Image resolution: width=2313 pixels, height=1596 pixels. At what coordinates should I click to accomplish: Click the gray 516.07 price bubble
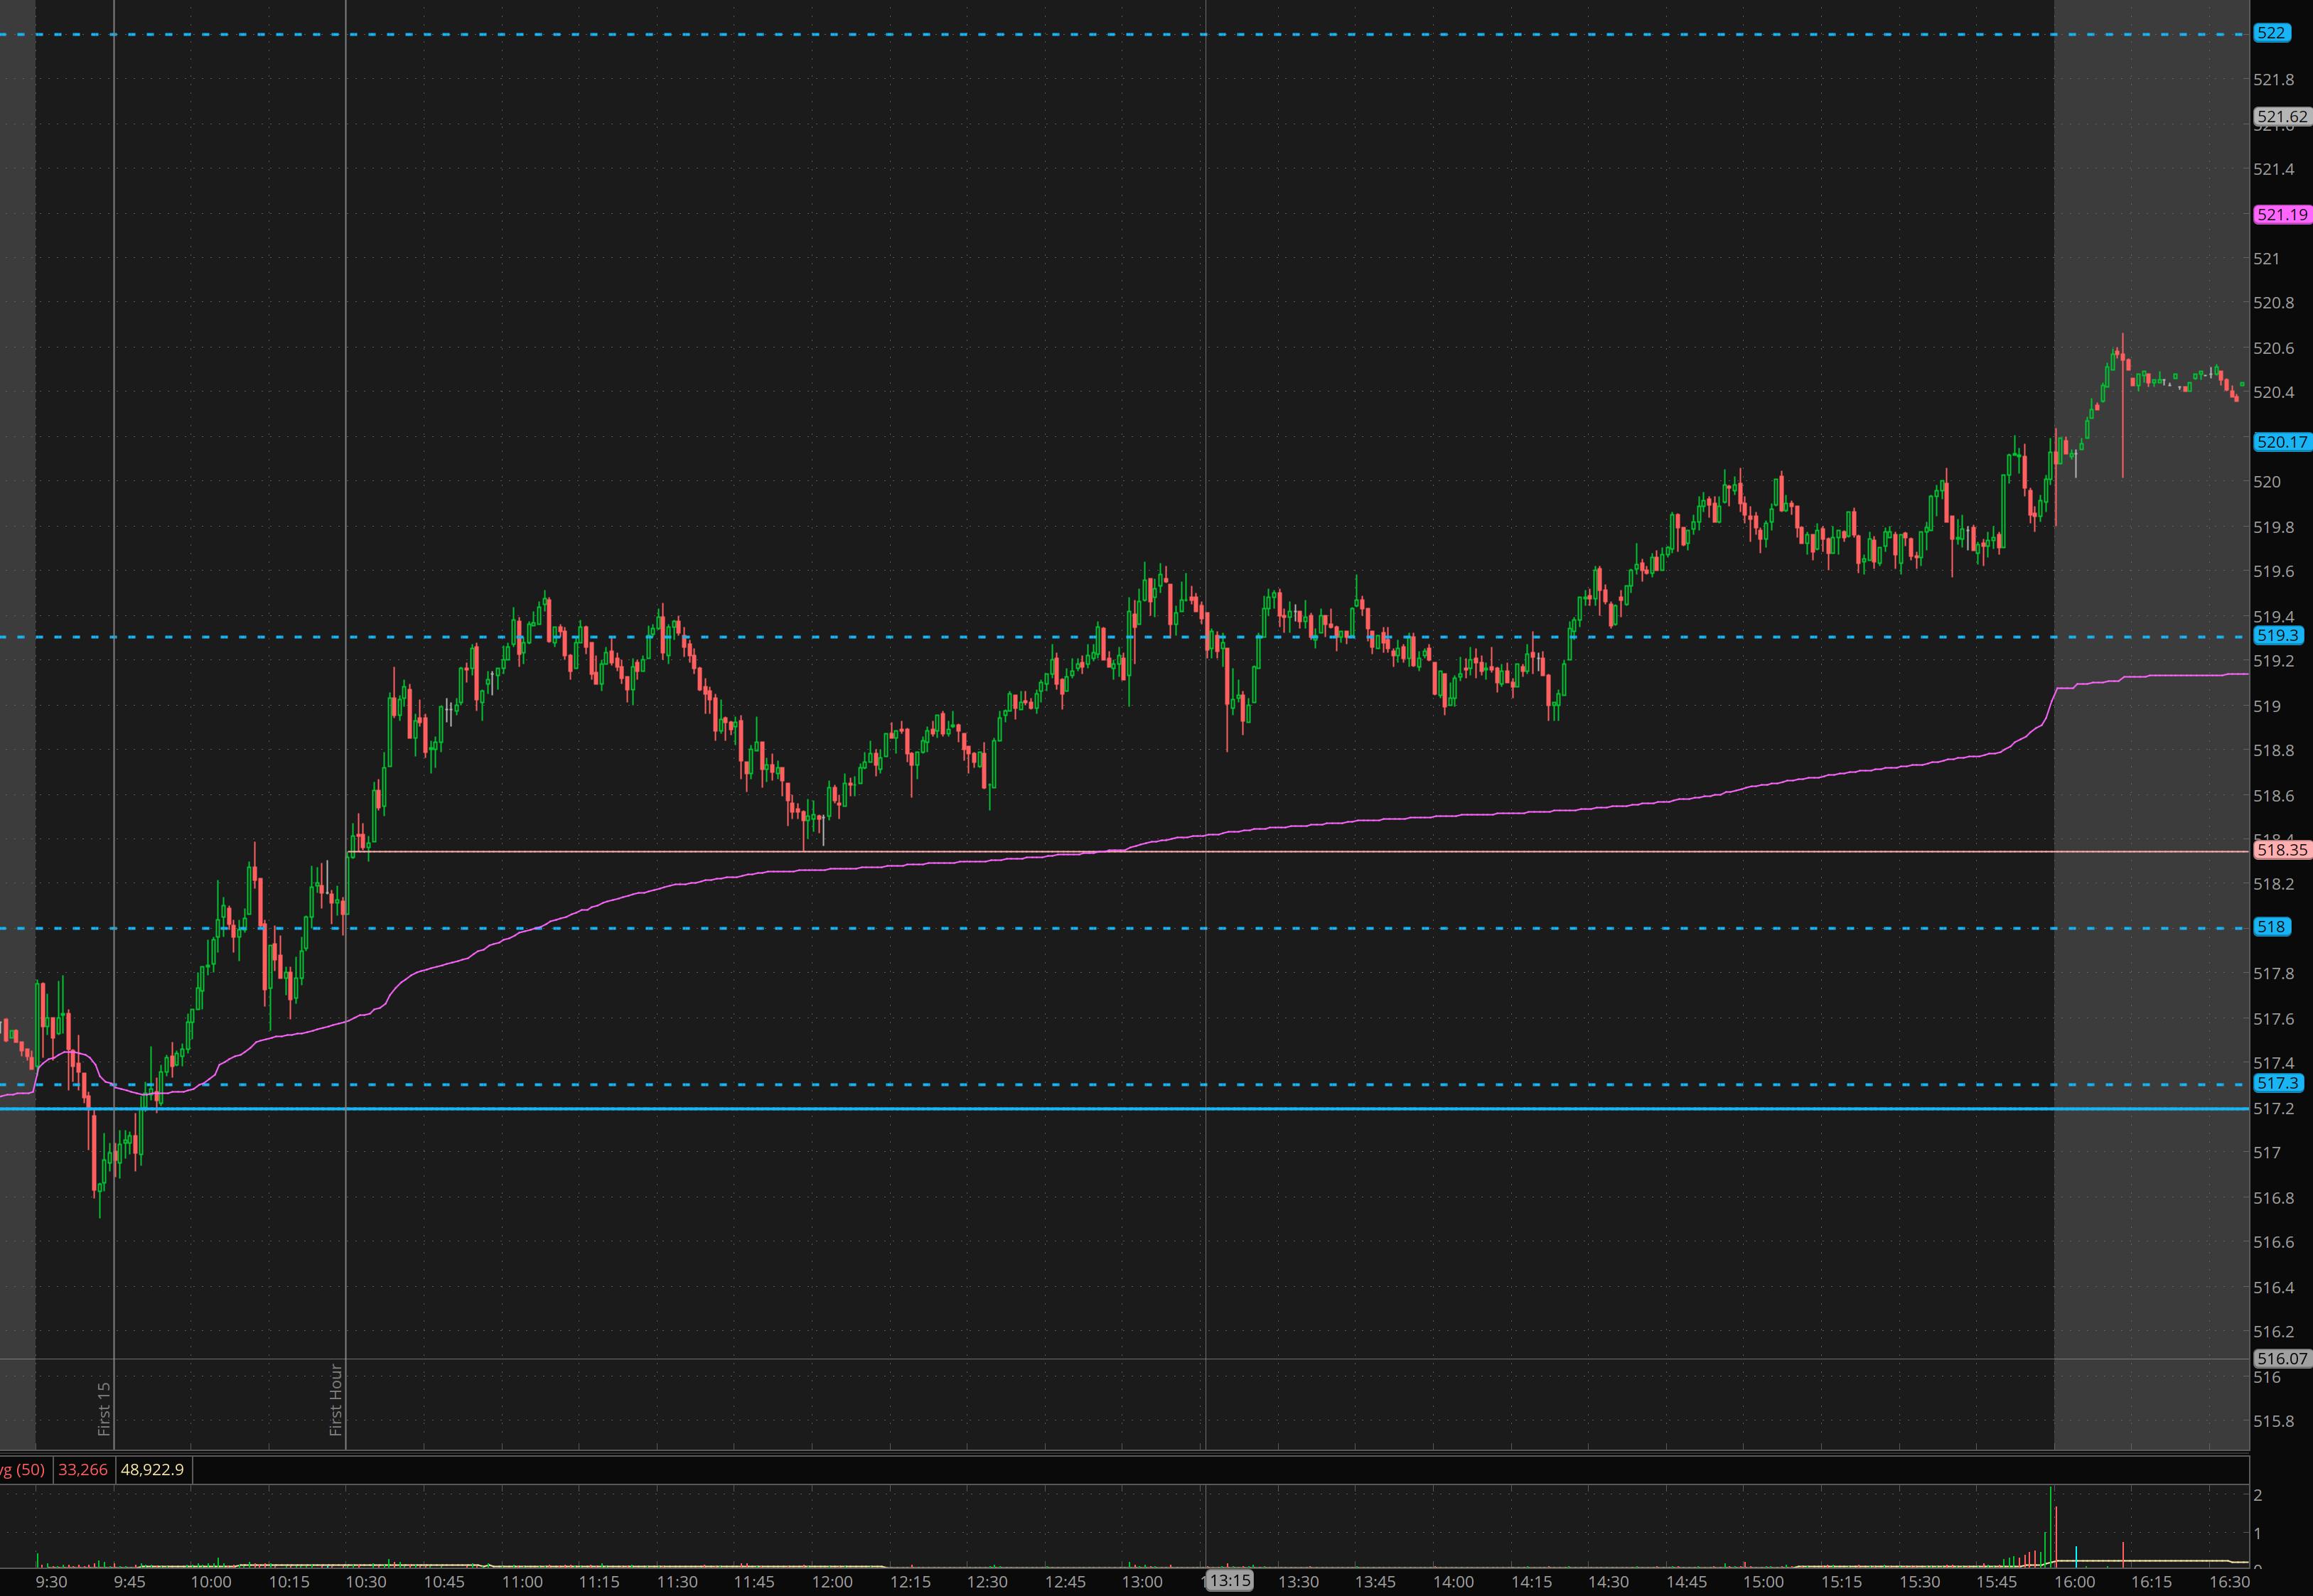(2281, 1359)
